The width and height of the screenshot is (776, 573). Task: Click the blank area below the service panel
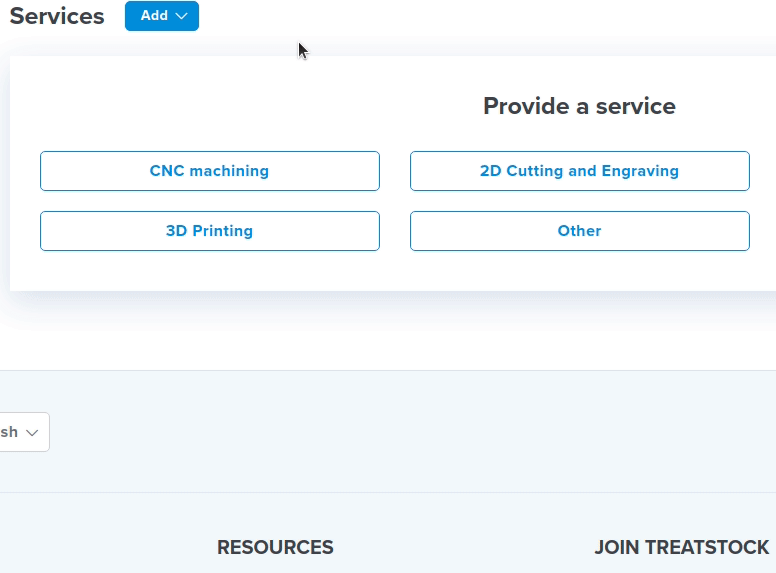[400, 348]
